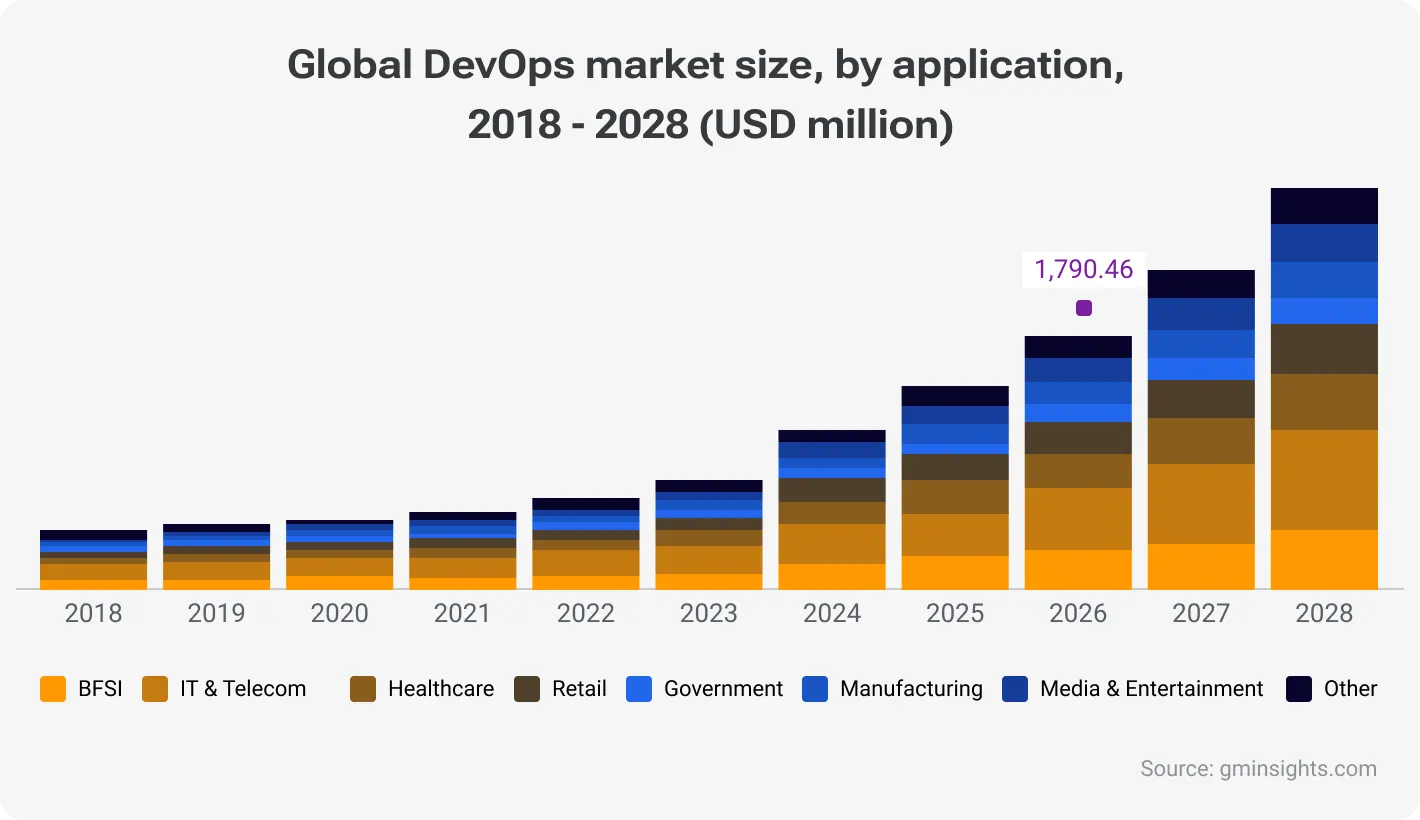Select the Government legend marker
1420x820 pixels.
click(x=638, y=689)
